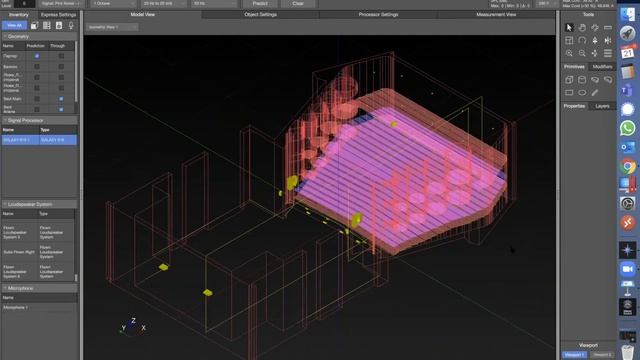Open the 20 Hz to 20 kHz range dropdown
This screenshot has width=640, height=360.
(x=164, y=4)
